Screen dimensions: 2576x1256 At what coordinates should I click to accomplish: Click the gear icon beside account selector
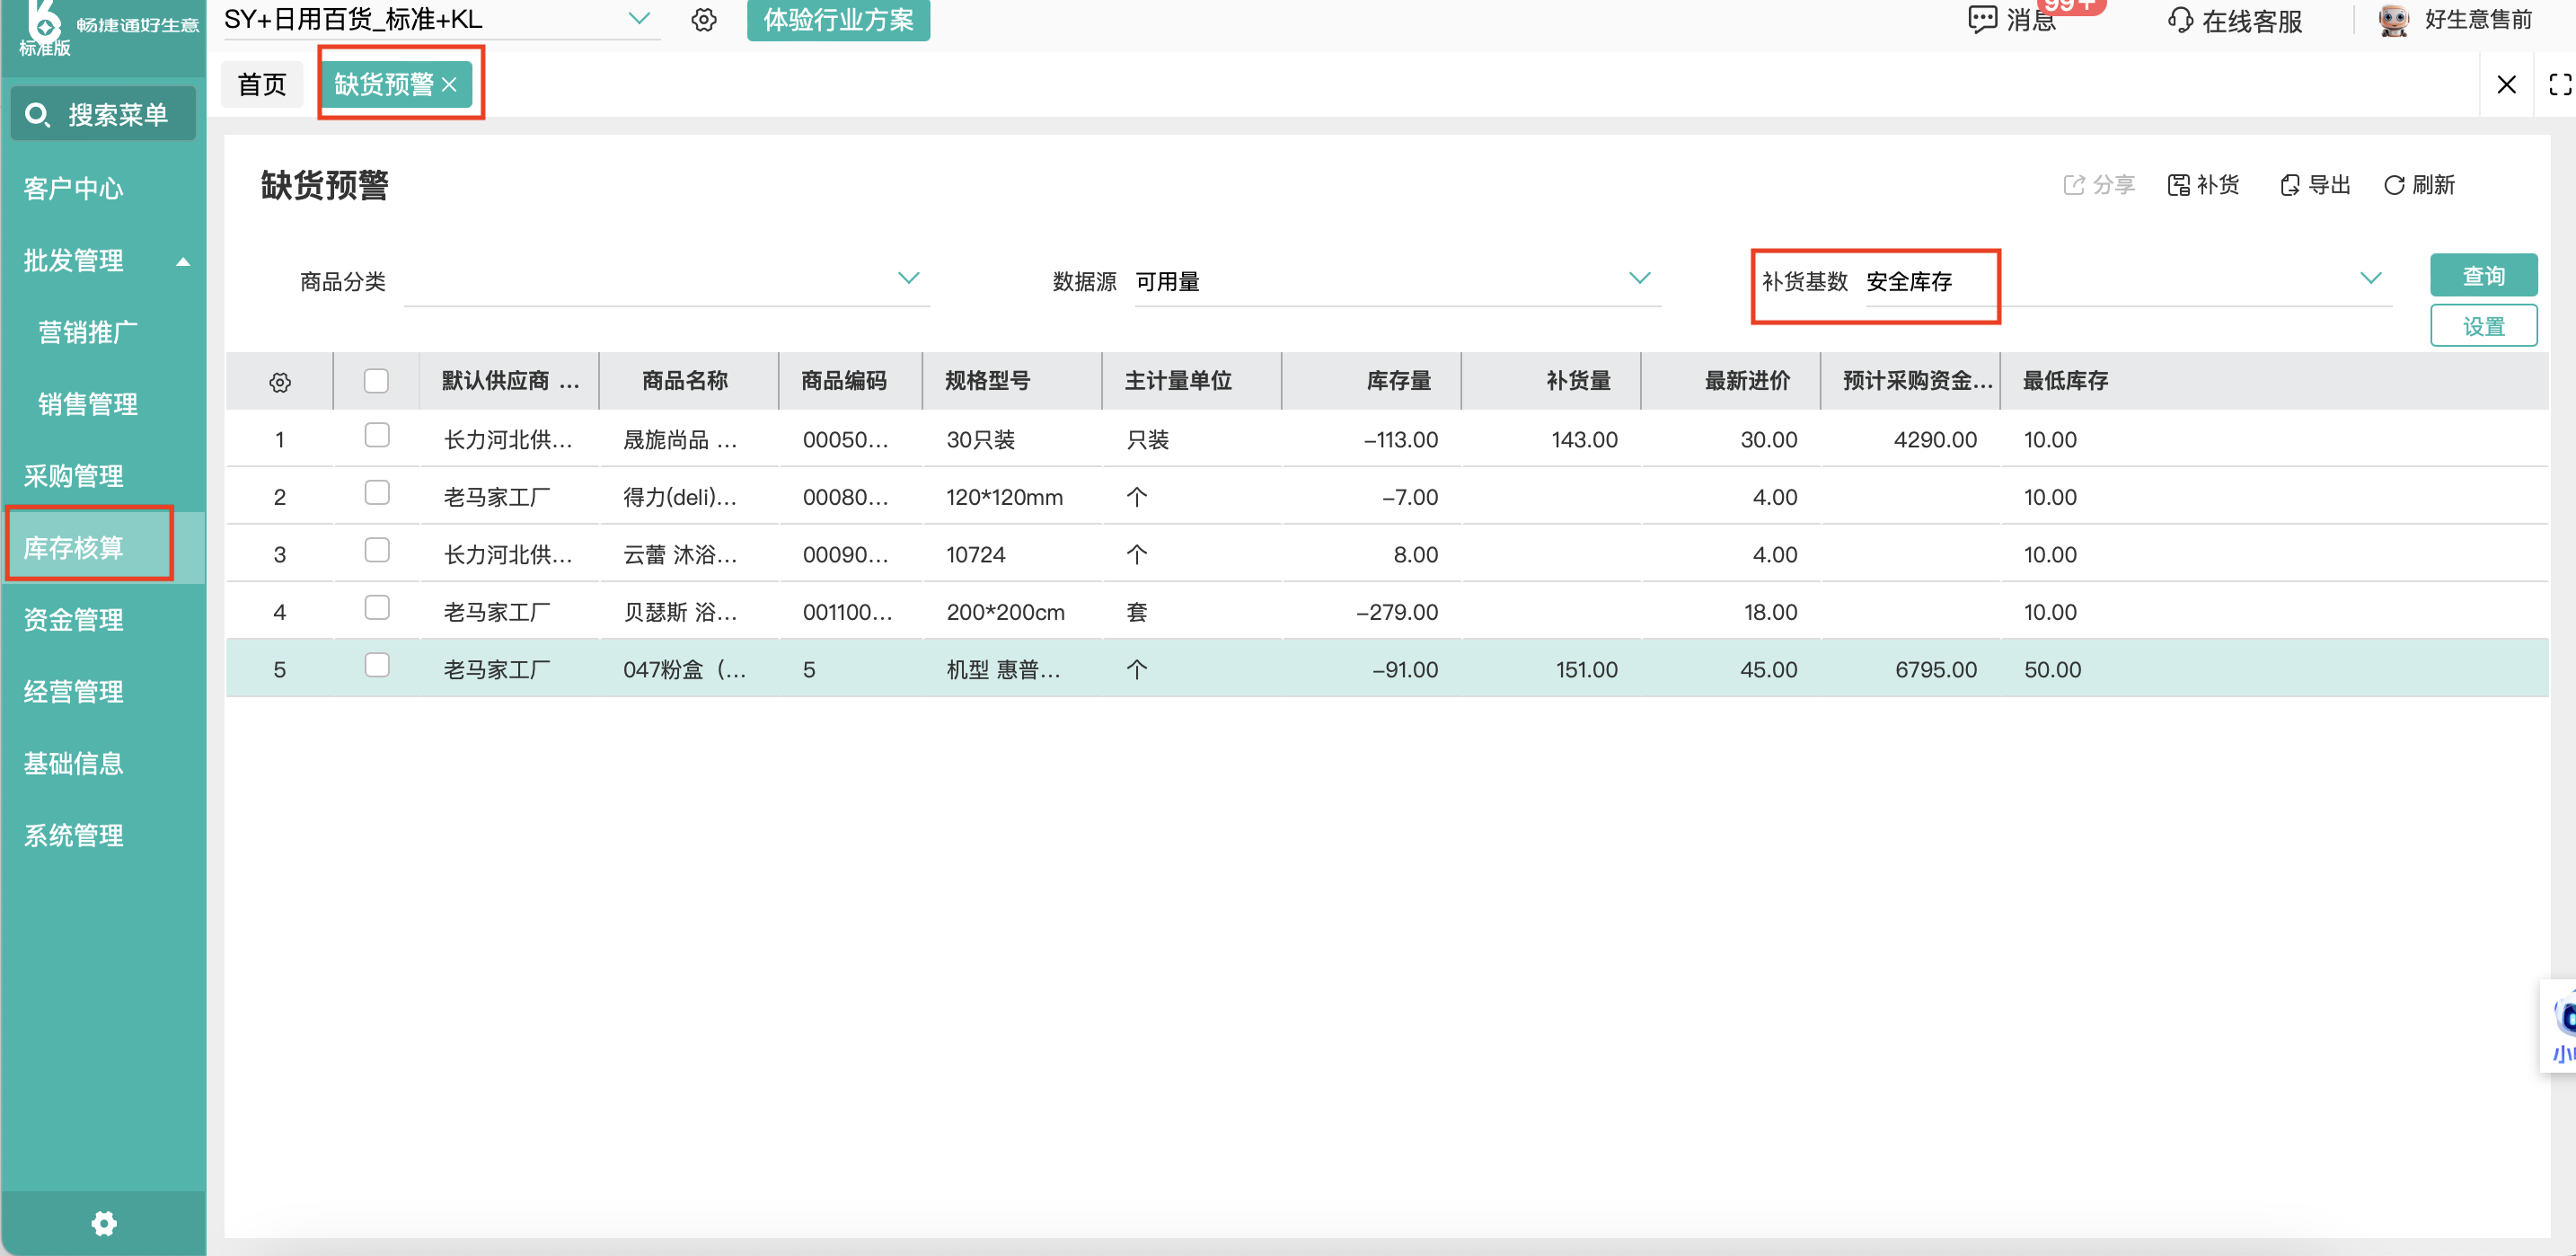point(704,20)
